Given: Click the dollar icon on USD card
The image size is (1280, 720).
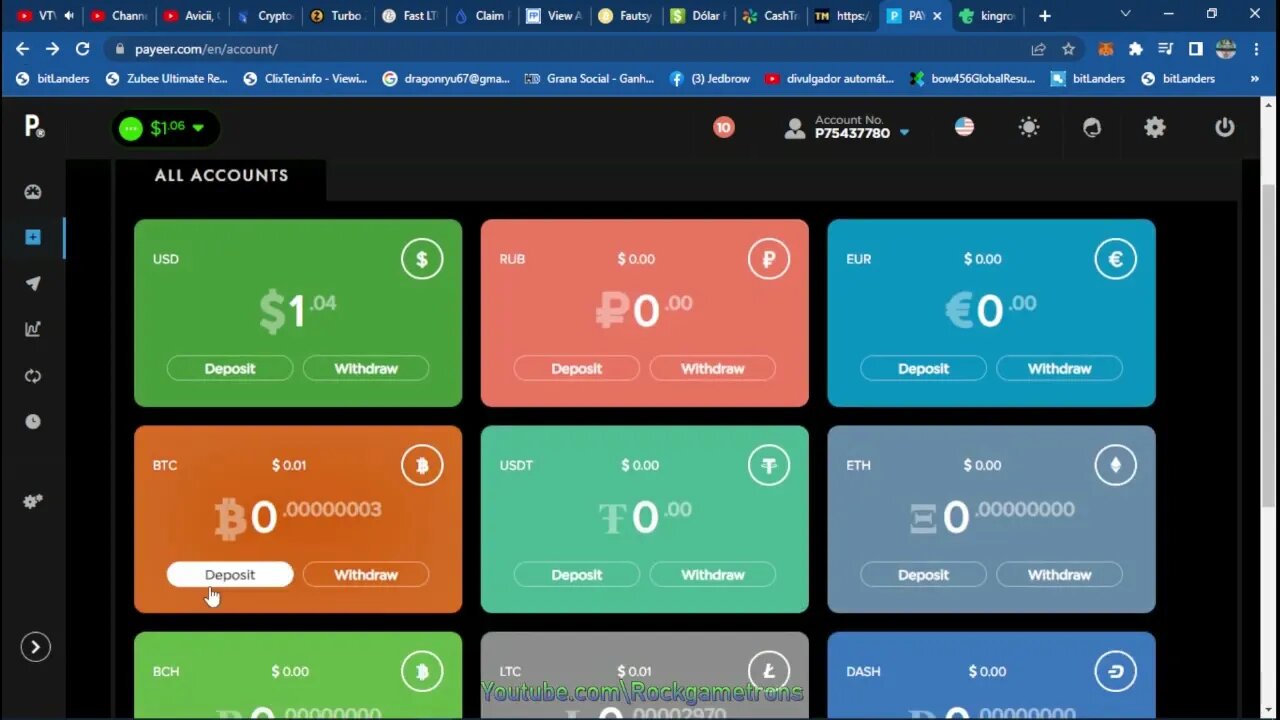Looking at the screenshot, I should [422, 259].
